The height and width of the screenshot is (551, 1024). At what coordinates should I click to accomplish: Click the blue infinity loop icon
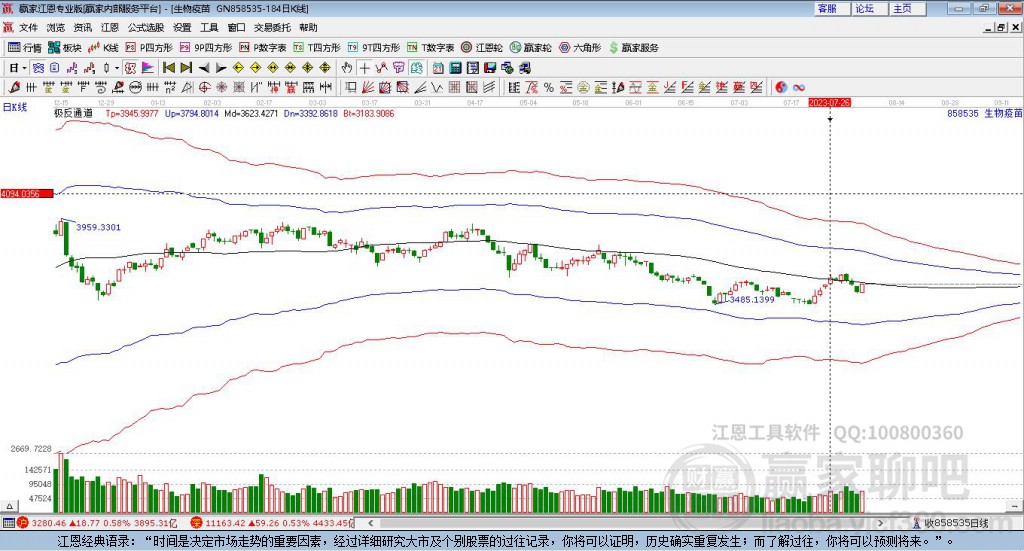(x=799, y=87)
